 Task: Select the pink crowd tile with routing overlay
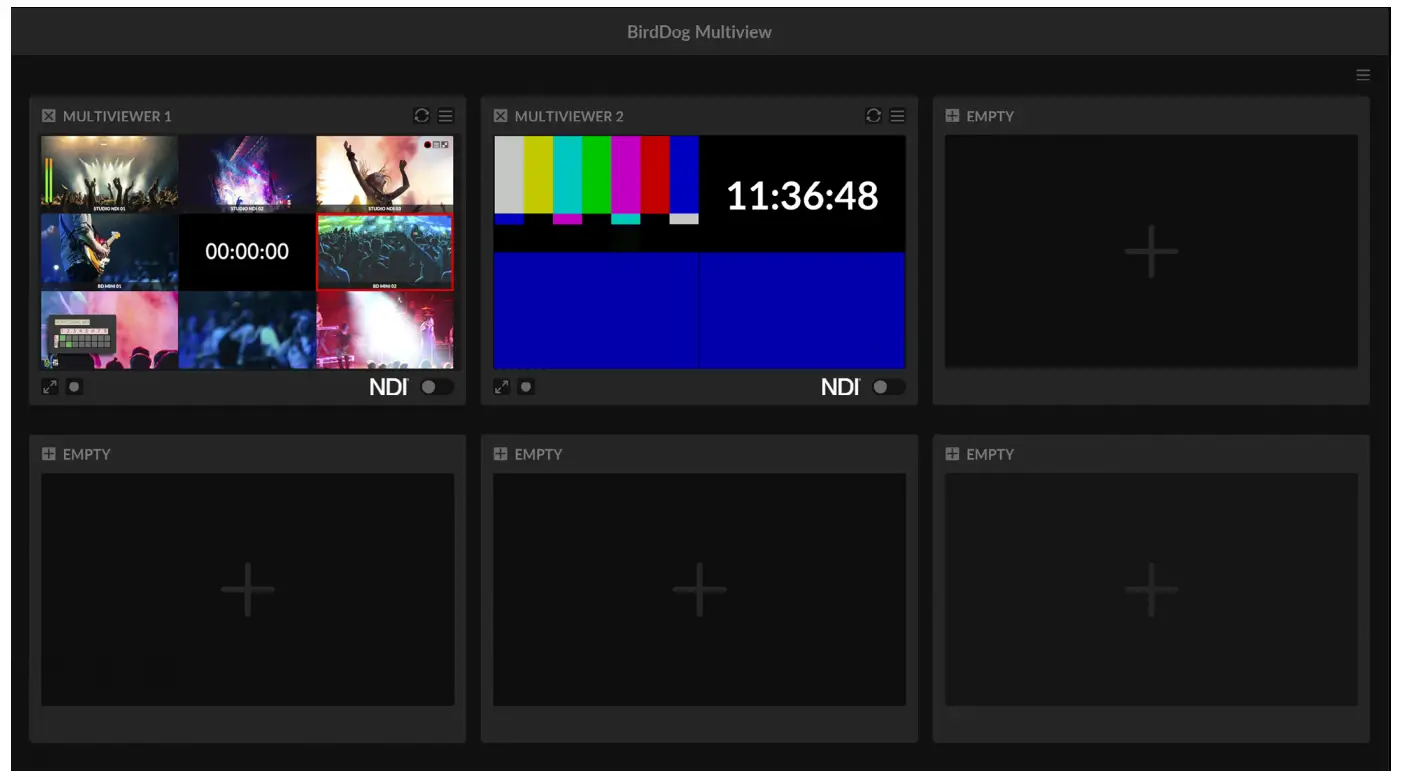point(110,330)
